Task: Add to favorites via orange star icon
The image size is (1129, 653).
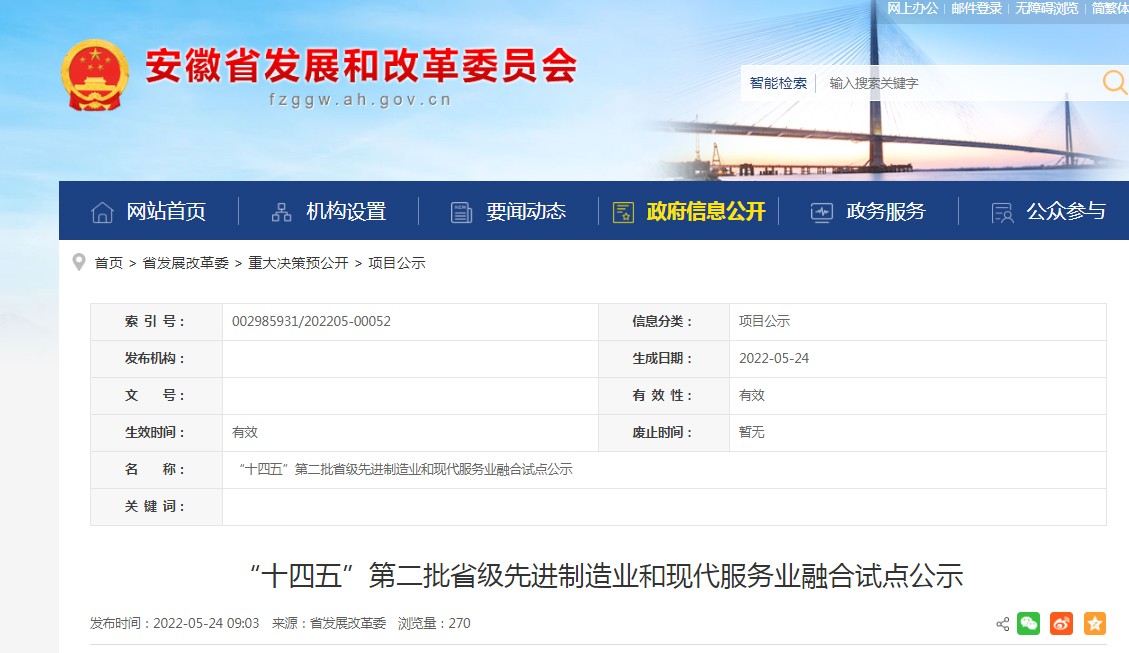Action: pos(1095,623)
